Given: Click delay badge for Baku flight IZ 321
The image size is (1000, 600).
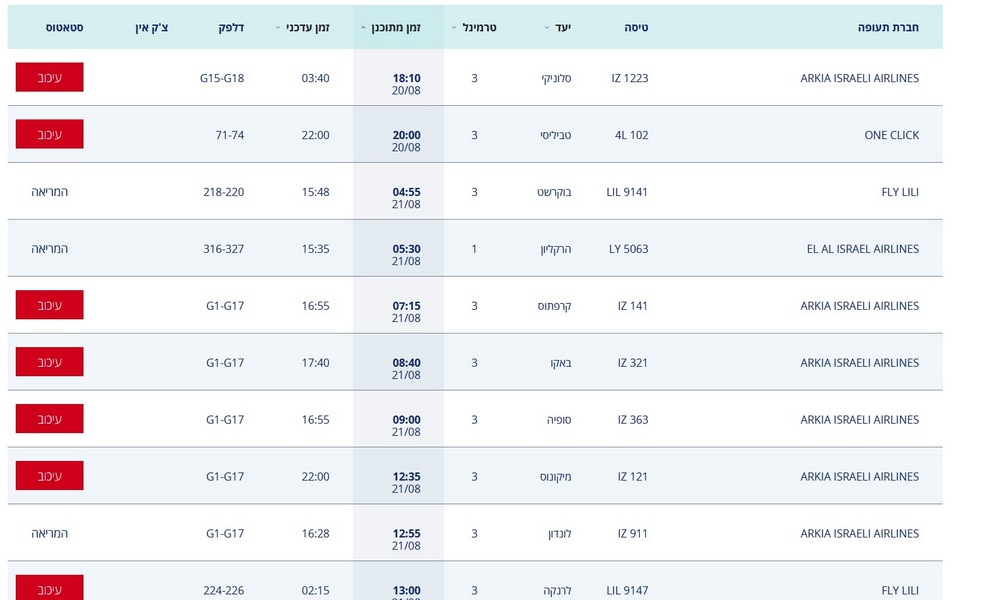Looking at the screenshot, I should coord(50,362).
